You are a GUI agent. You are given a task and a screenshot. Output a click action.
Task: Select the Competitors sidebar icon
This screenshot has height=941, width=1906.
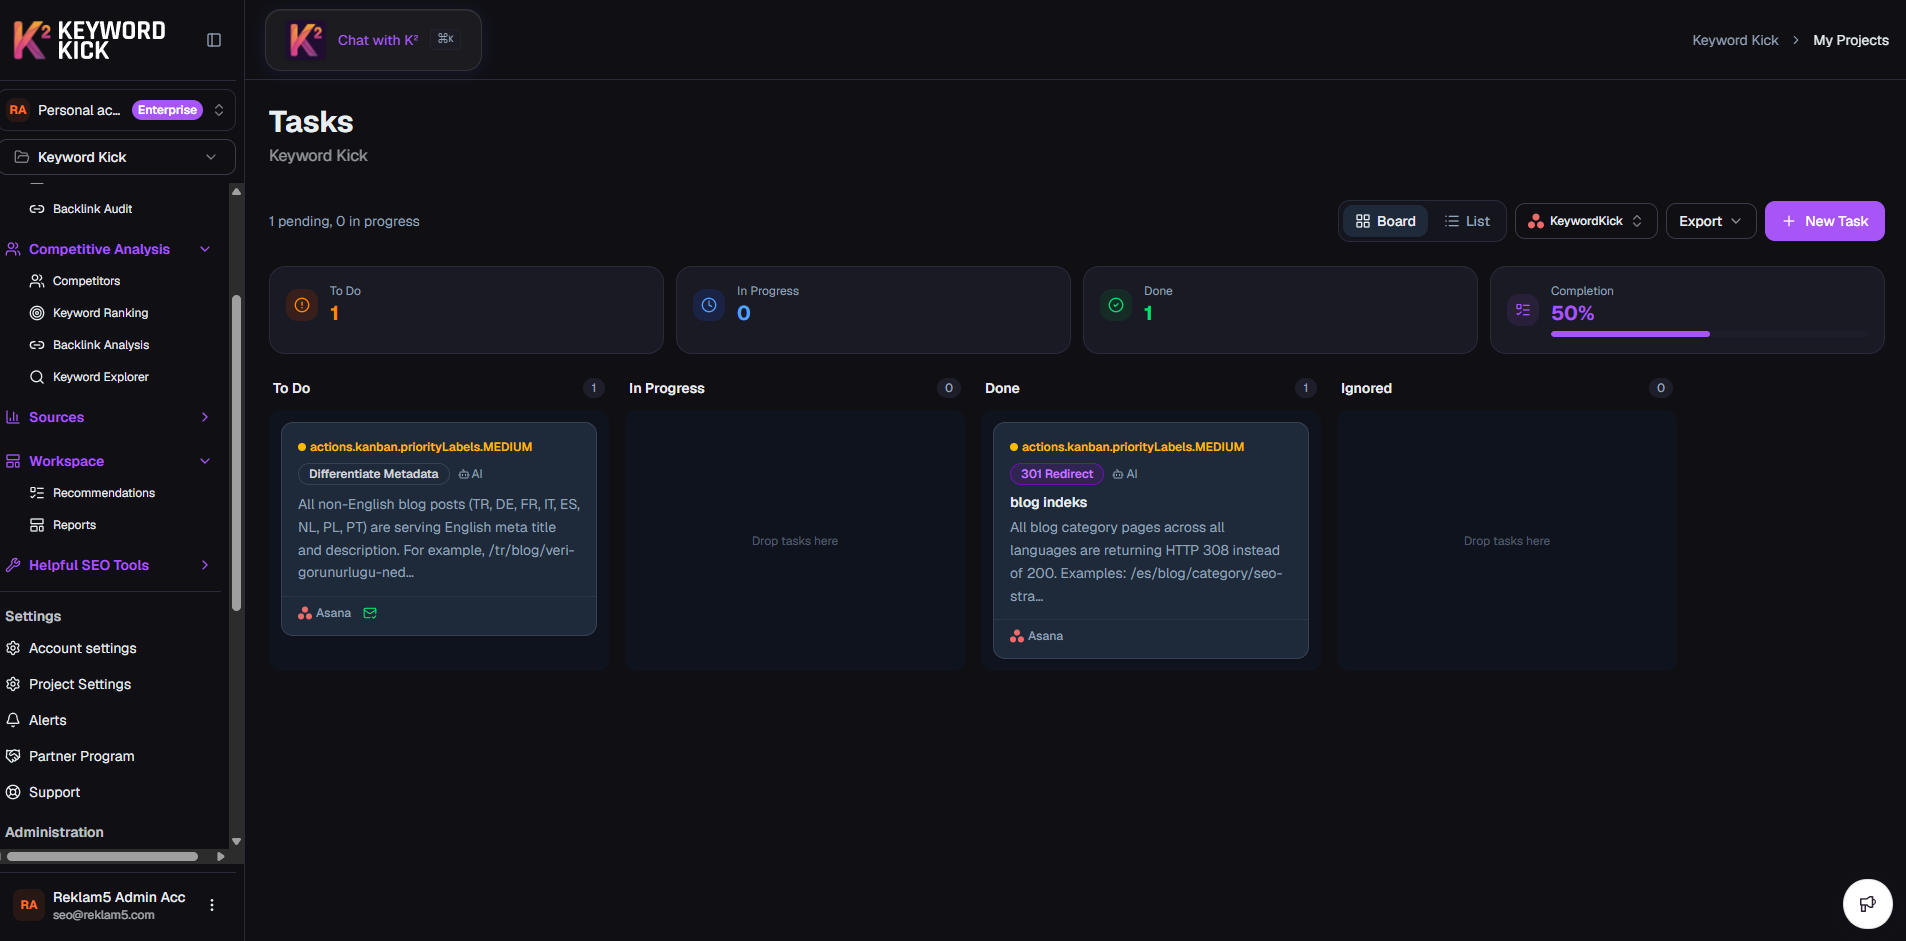coord(36,281)
